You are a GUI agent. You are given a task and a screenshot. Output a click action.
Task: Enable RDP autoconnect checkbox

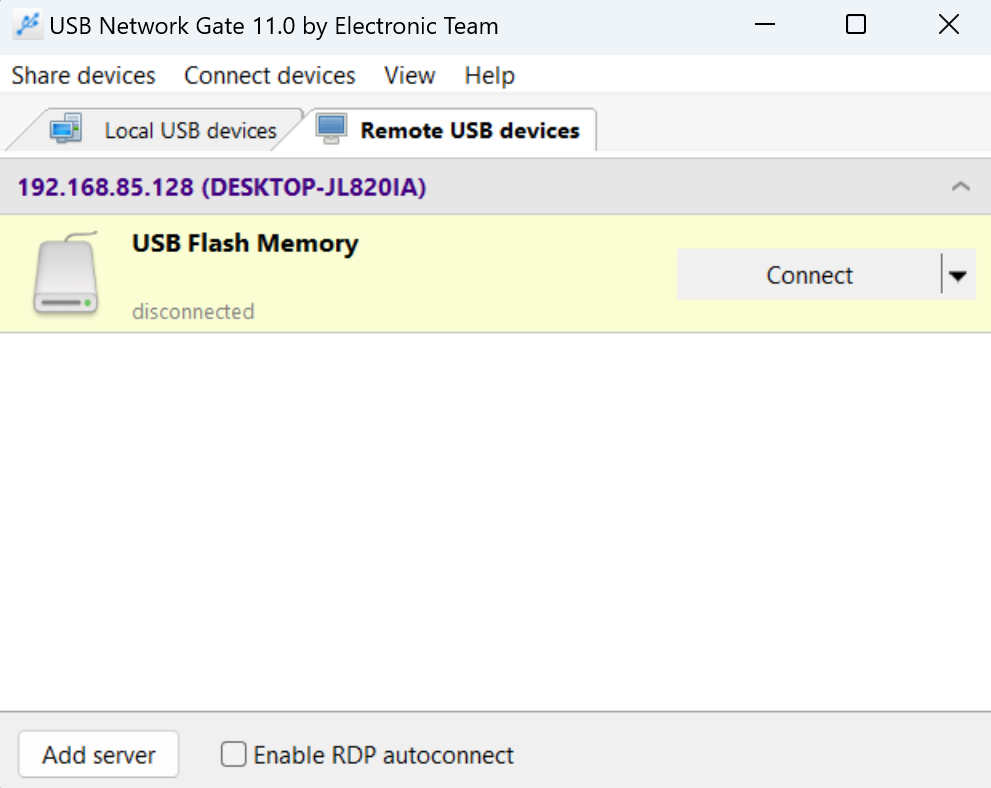pyautogui.click(x=233, y=755)
